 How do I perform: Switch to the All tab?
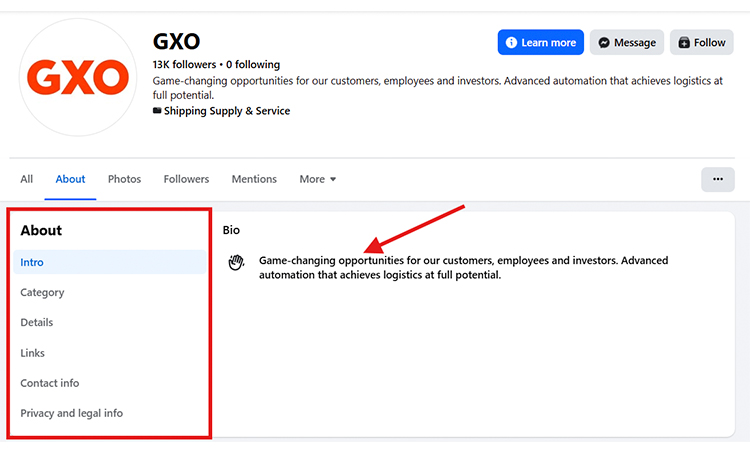(x=26, y=179)
